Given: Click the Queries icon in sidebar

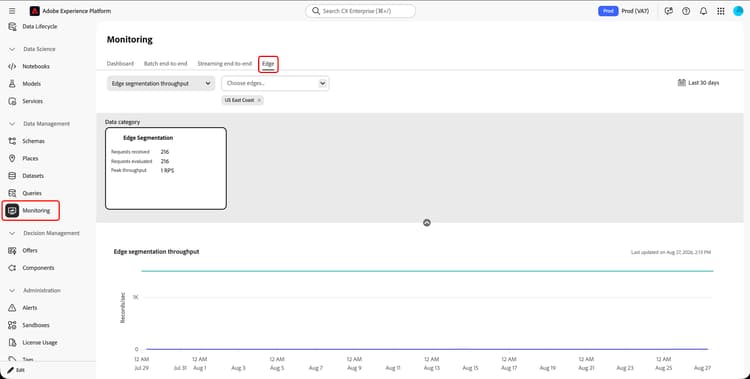Looking at the screenshot, I should tap(12, 193).
